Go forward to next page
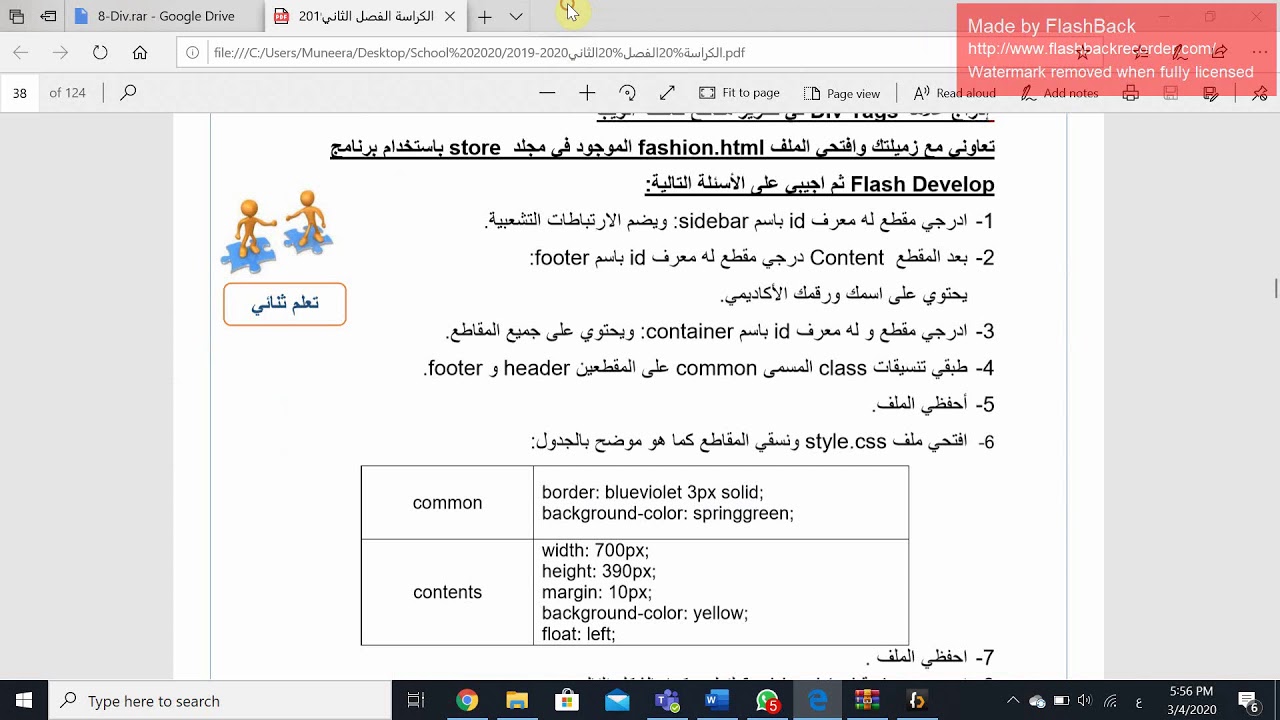Viewport: 1280px width, 720px height. click(61, 53)
